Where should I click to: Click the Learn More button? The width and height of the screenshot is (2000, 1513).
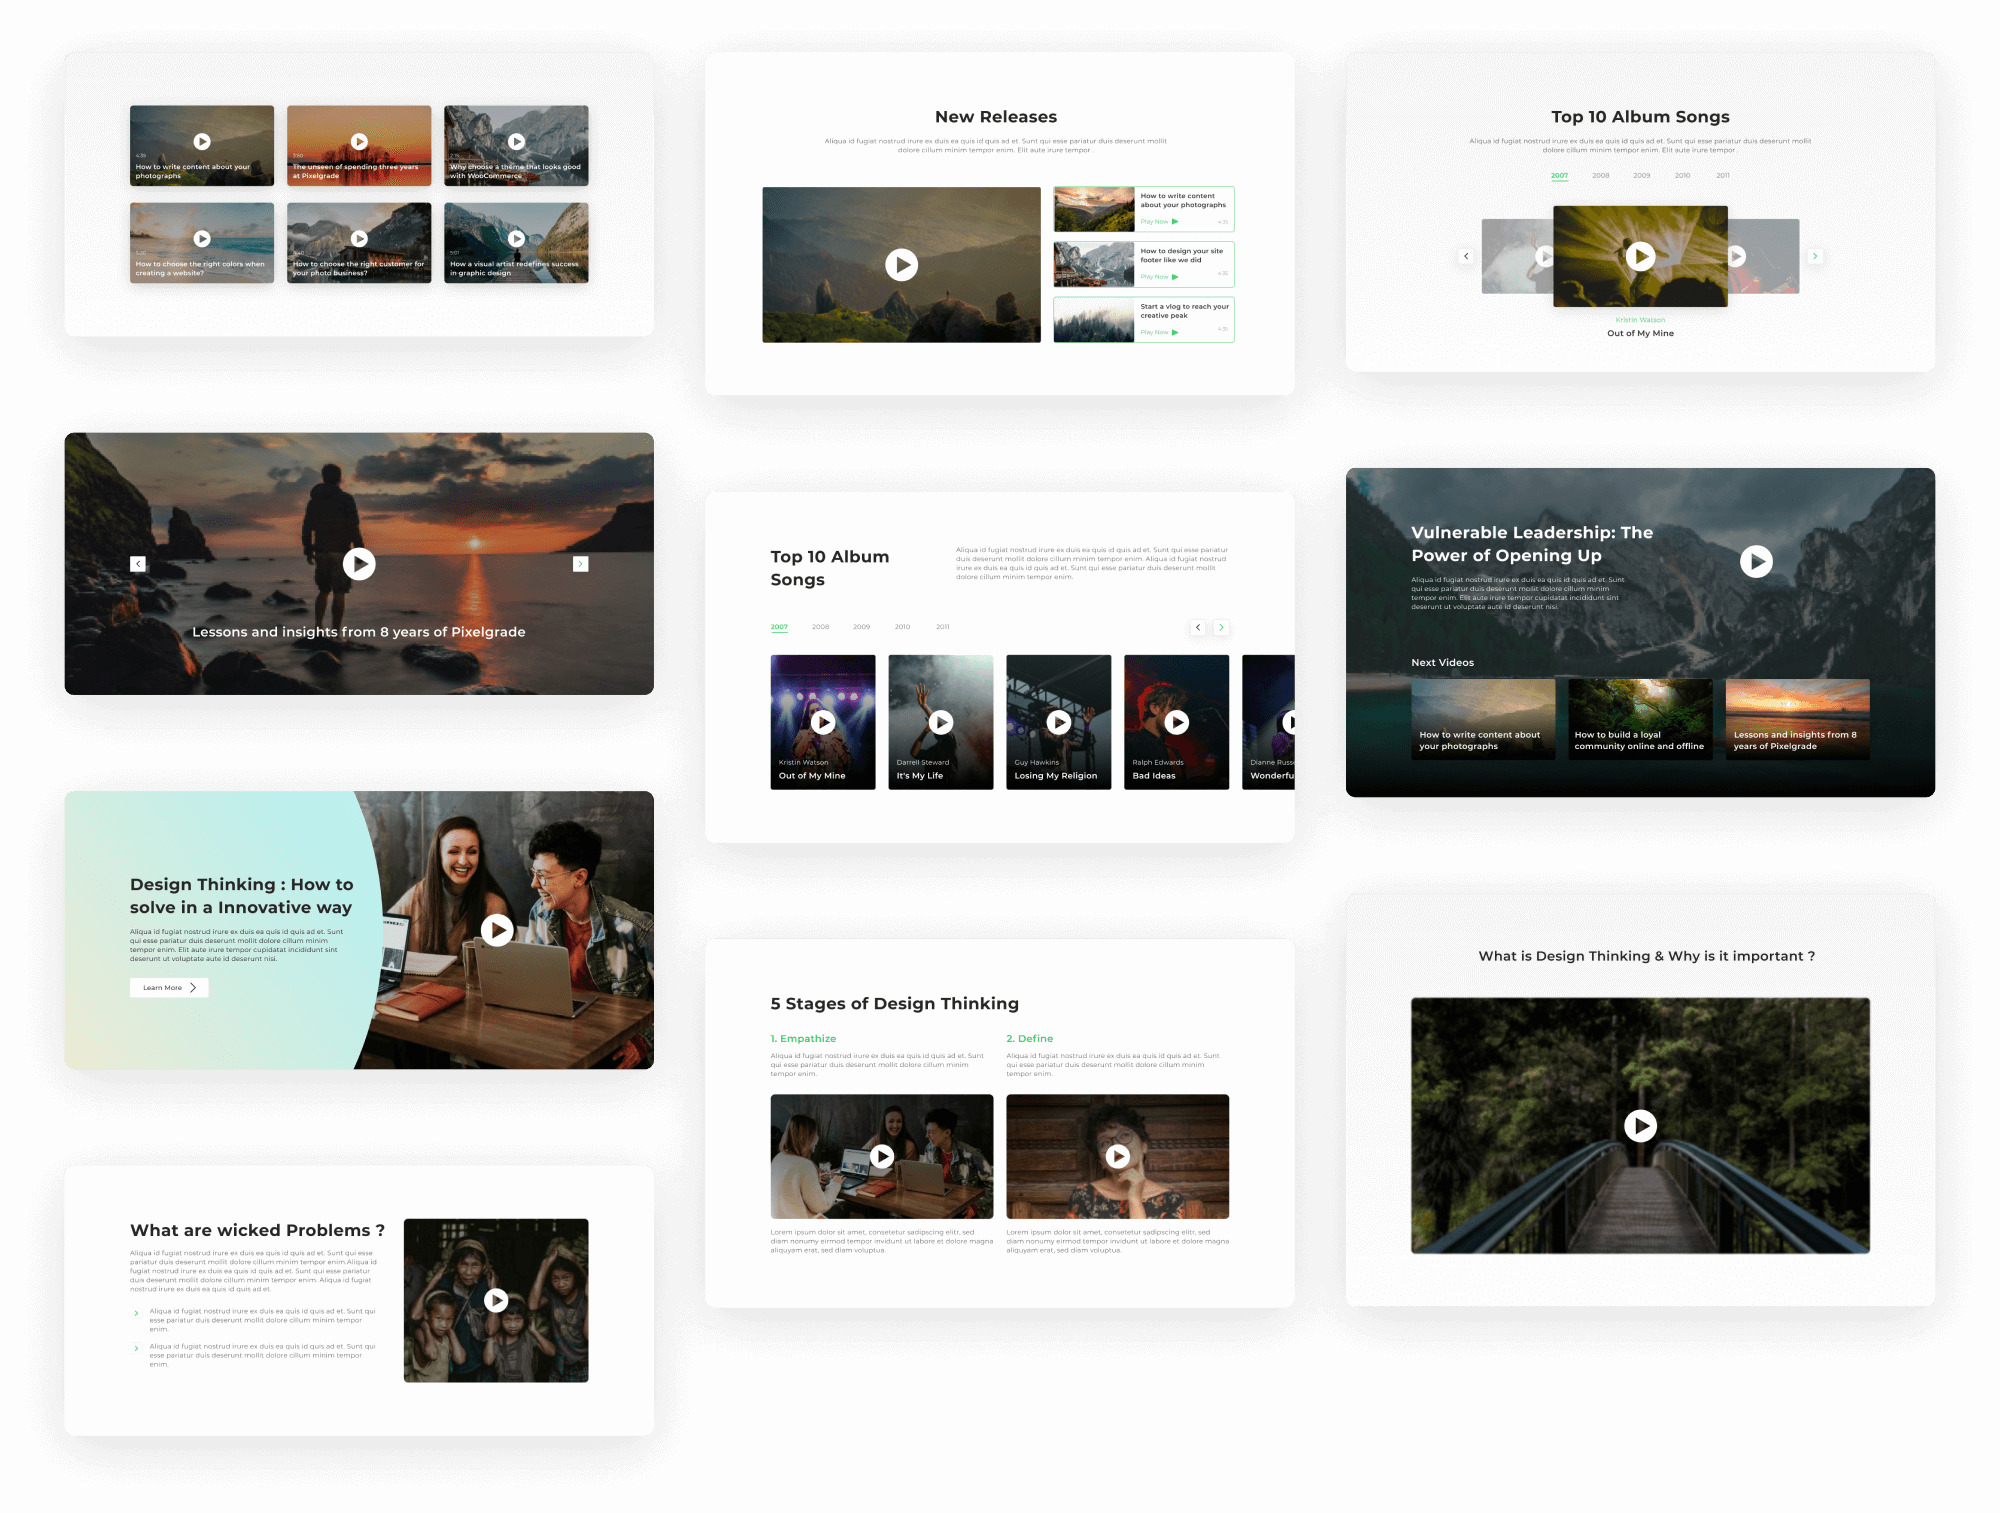[x=169, y=987]
